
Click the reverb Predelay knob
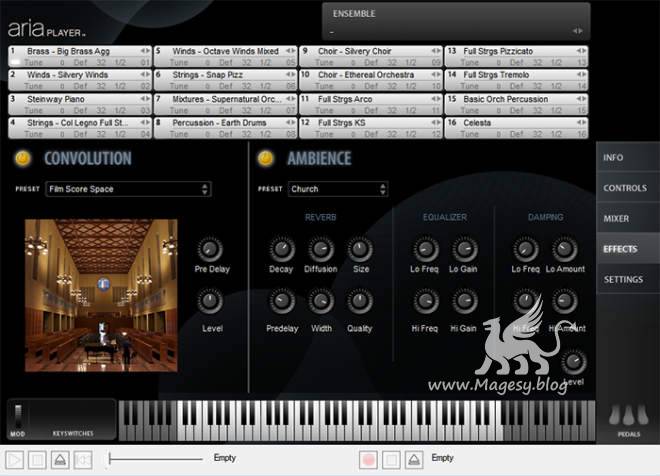coord(282,300)
